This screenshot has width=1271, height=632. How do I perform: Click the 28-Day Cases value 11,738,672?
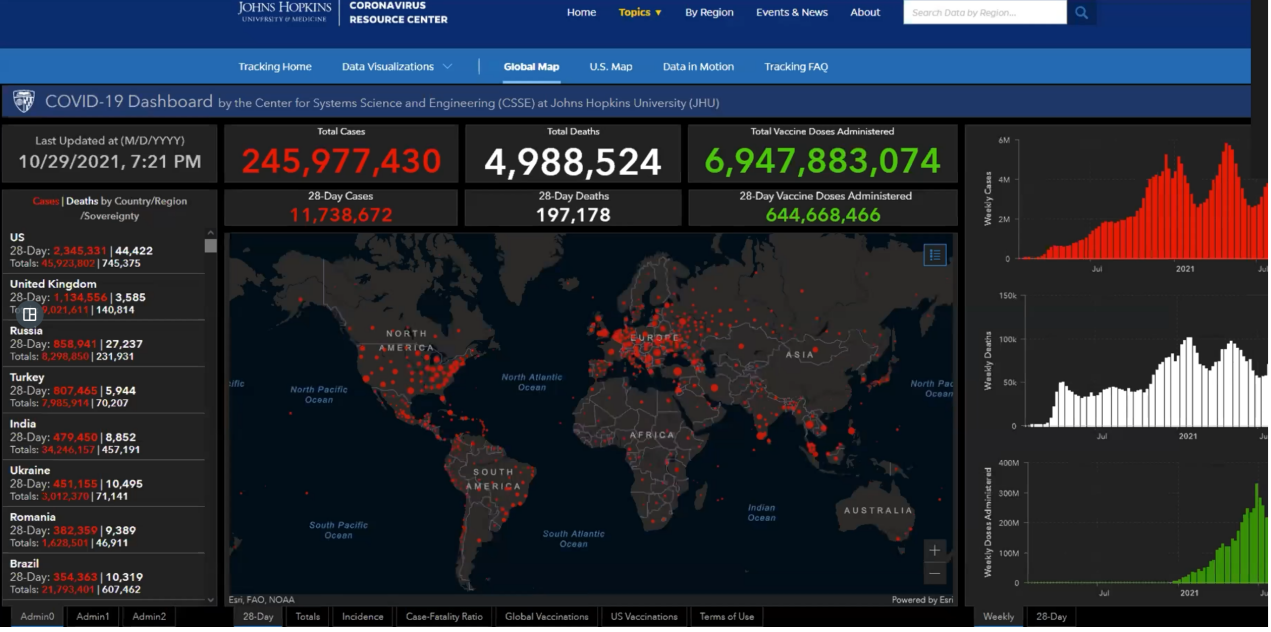[341, 214]
